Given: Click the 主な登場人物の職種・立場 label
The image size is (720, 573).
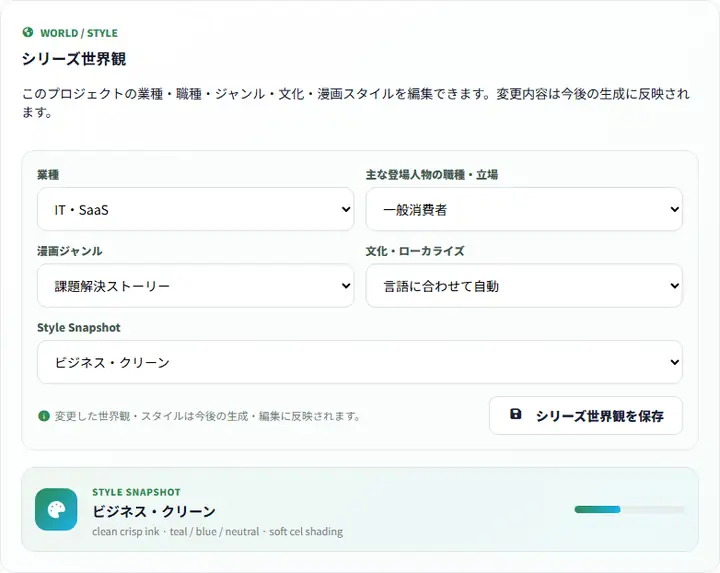Looking at the screenshot, I should [432, 175].
